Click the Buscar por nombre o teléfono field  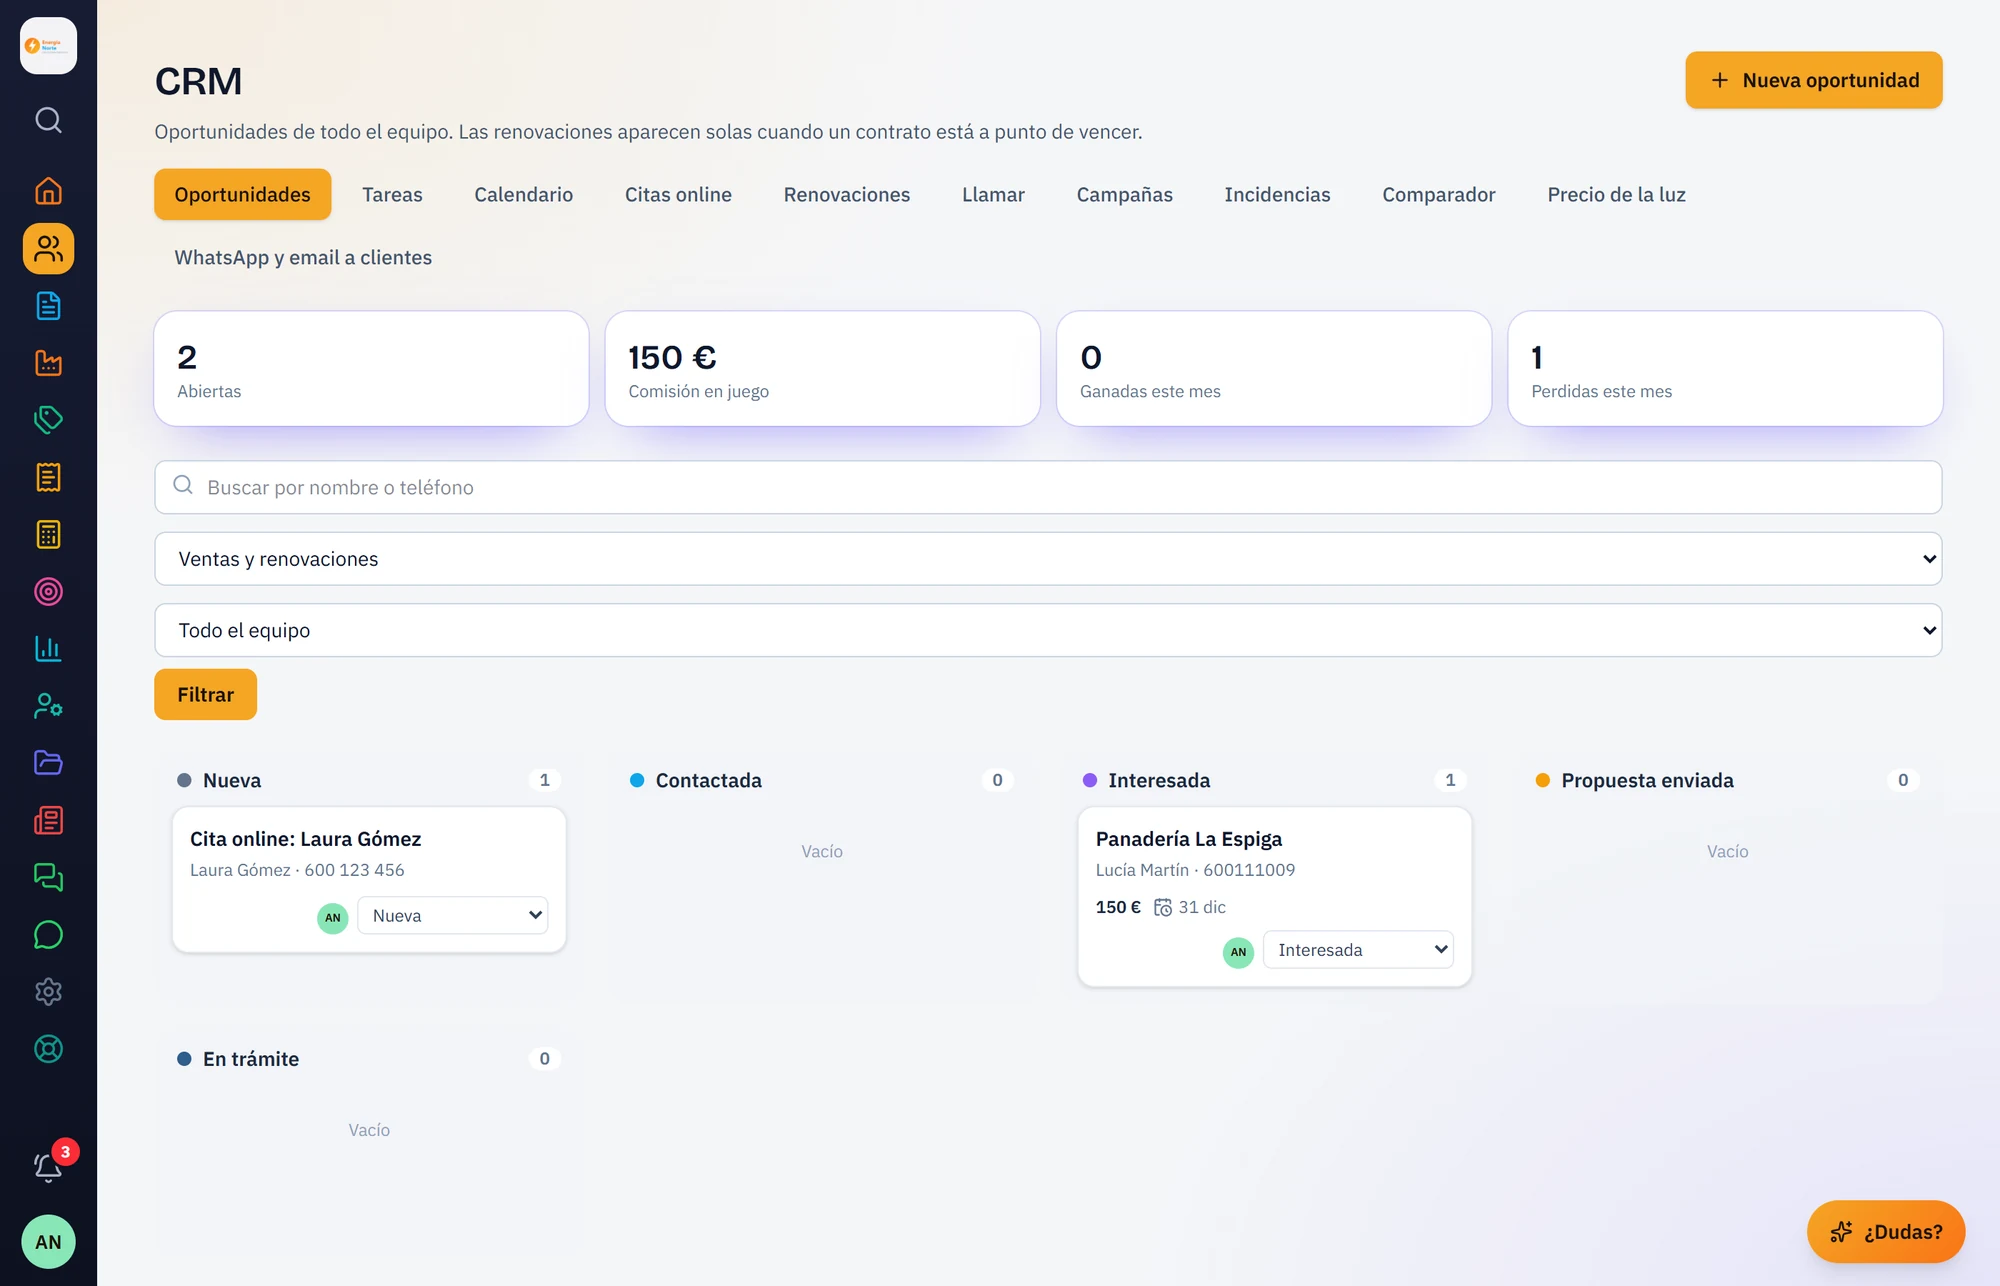click(x=1048, y=487)
